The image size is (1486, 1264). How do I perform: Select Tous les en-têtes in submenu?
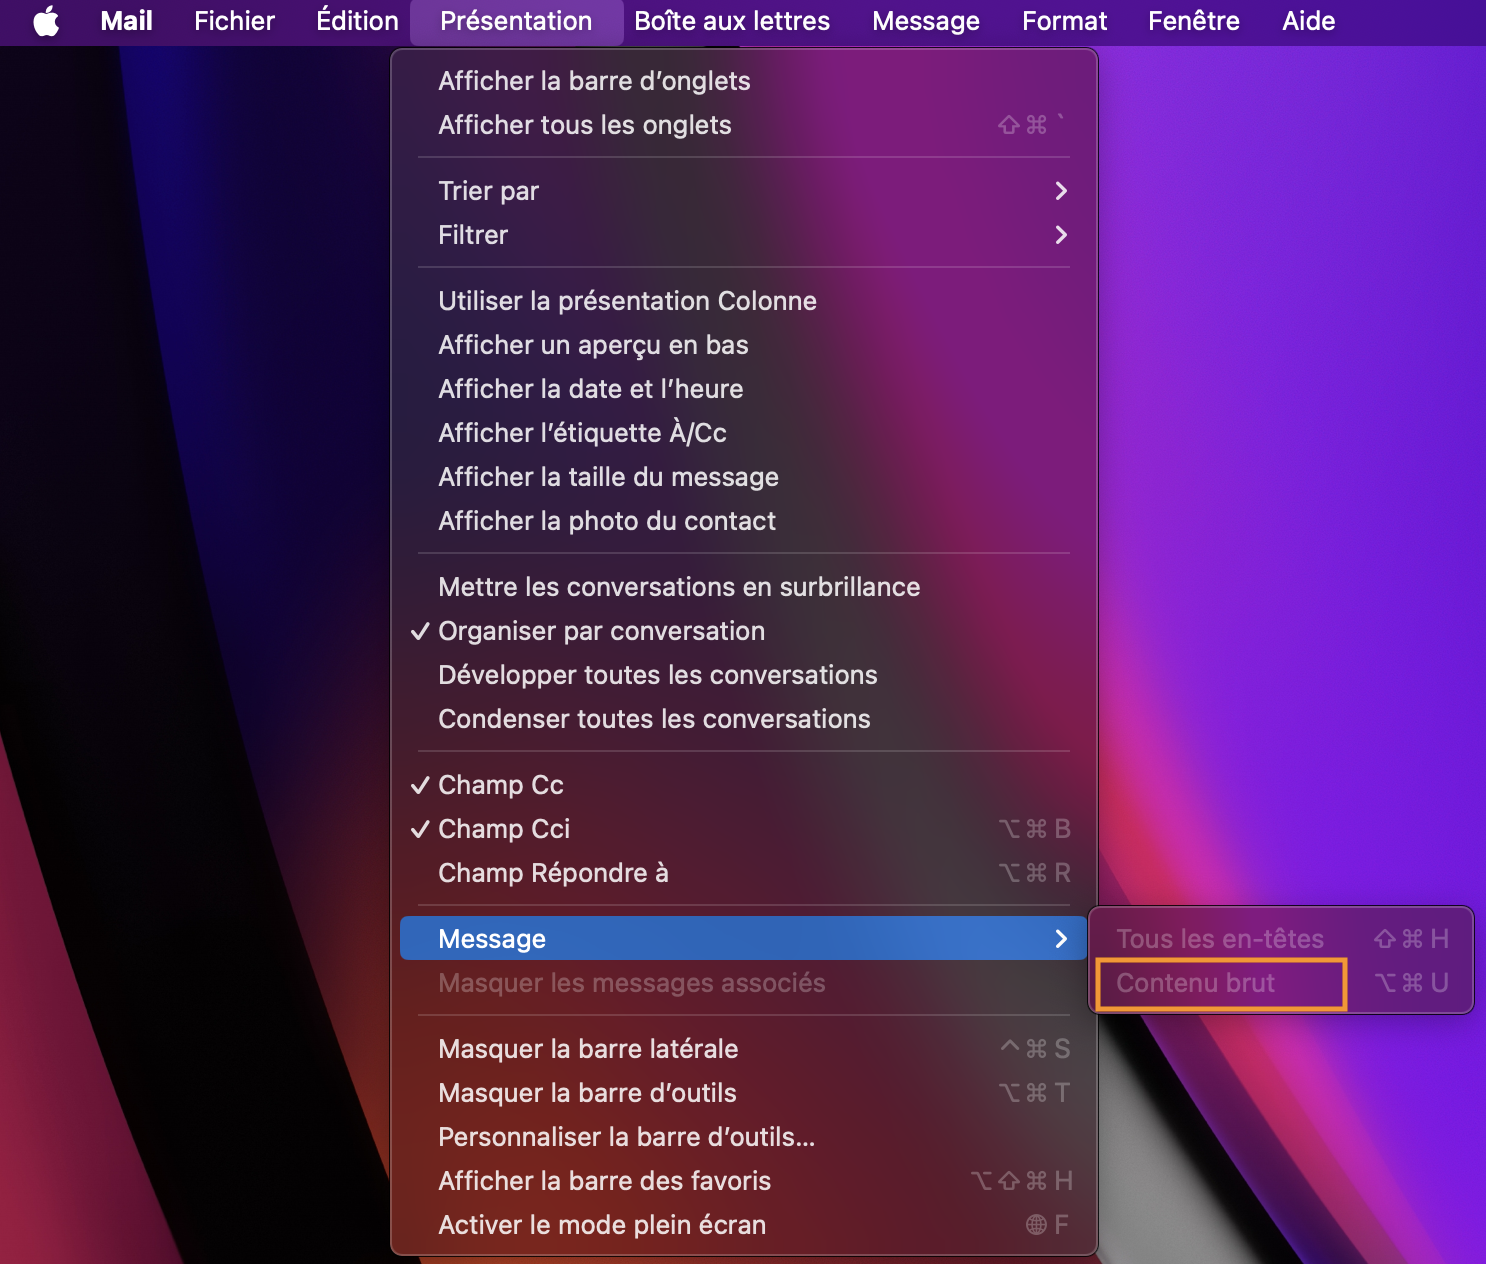tap(1281, 939)
